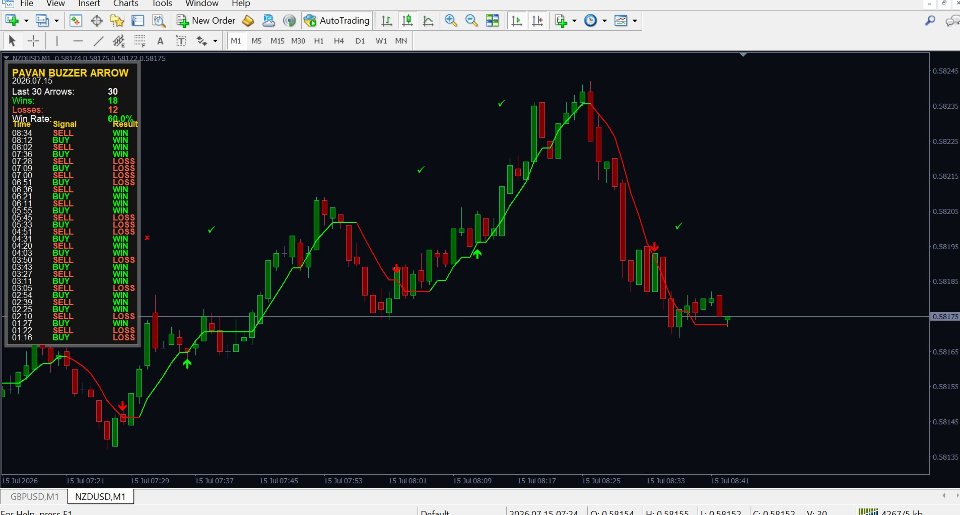
Task: Set timeframe to H4
Action: click(x=339, y=41)
